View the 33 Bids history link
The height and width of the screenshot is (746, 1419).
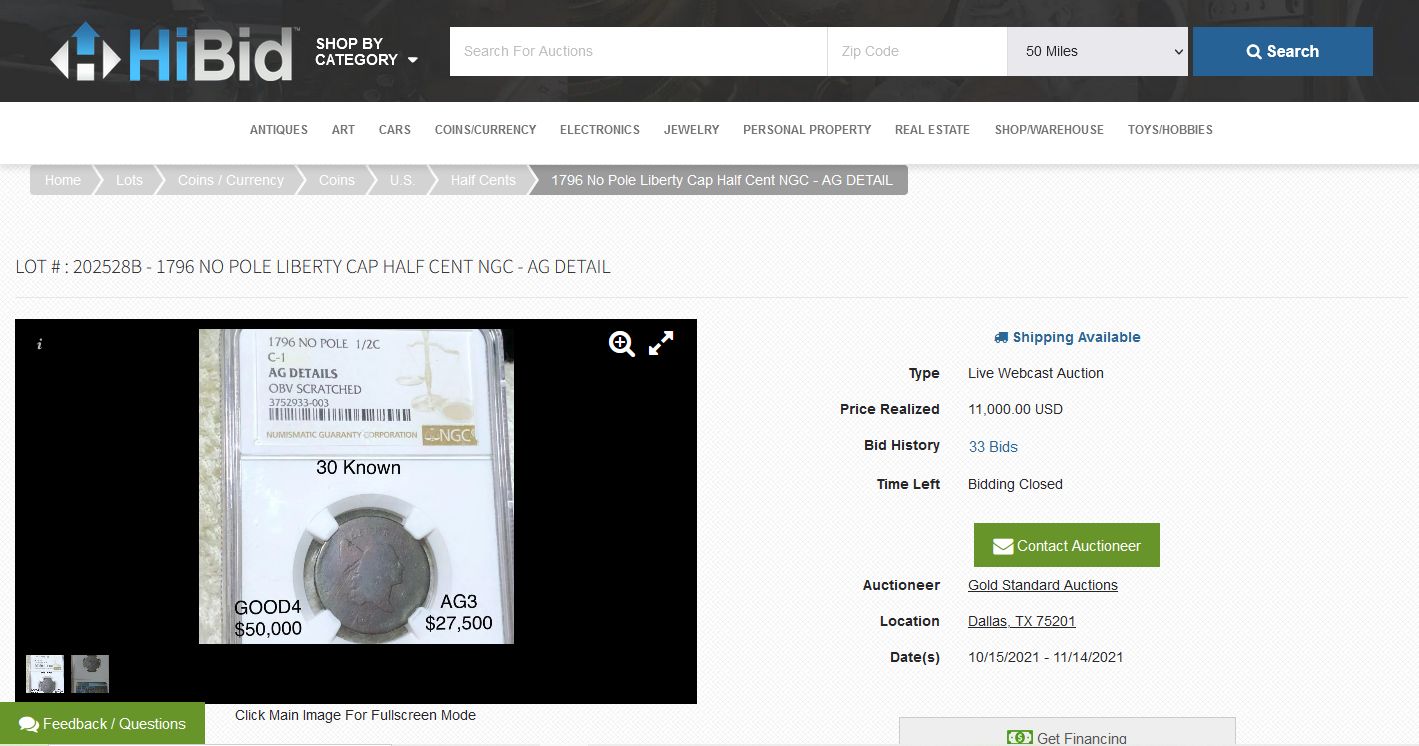click(993, 447)
